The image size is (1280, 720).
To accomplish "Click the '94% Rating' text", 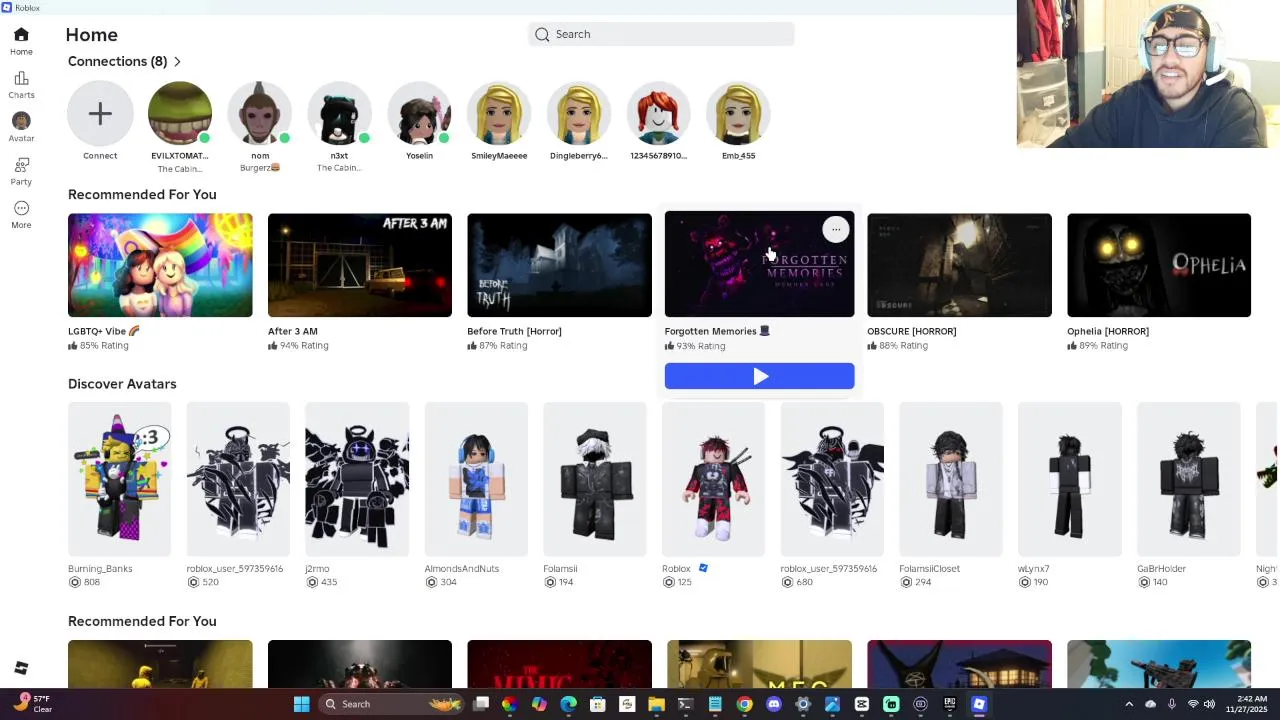I will pyautogui.click(x=304, y=346).
